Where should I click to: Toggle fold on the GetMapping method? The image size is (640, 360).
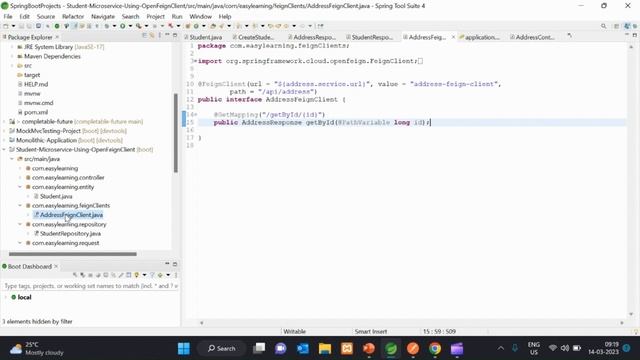(195, 115)
